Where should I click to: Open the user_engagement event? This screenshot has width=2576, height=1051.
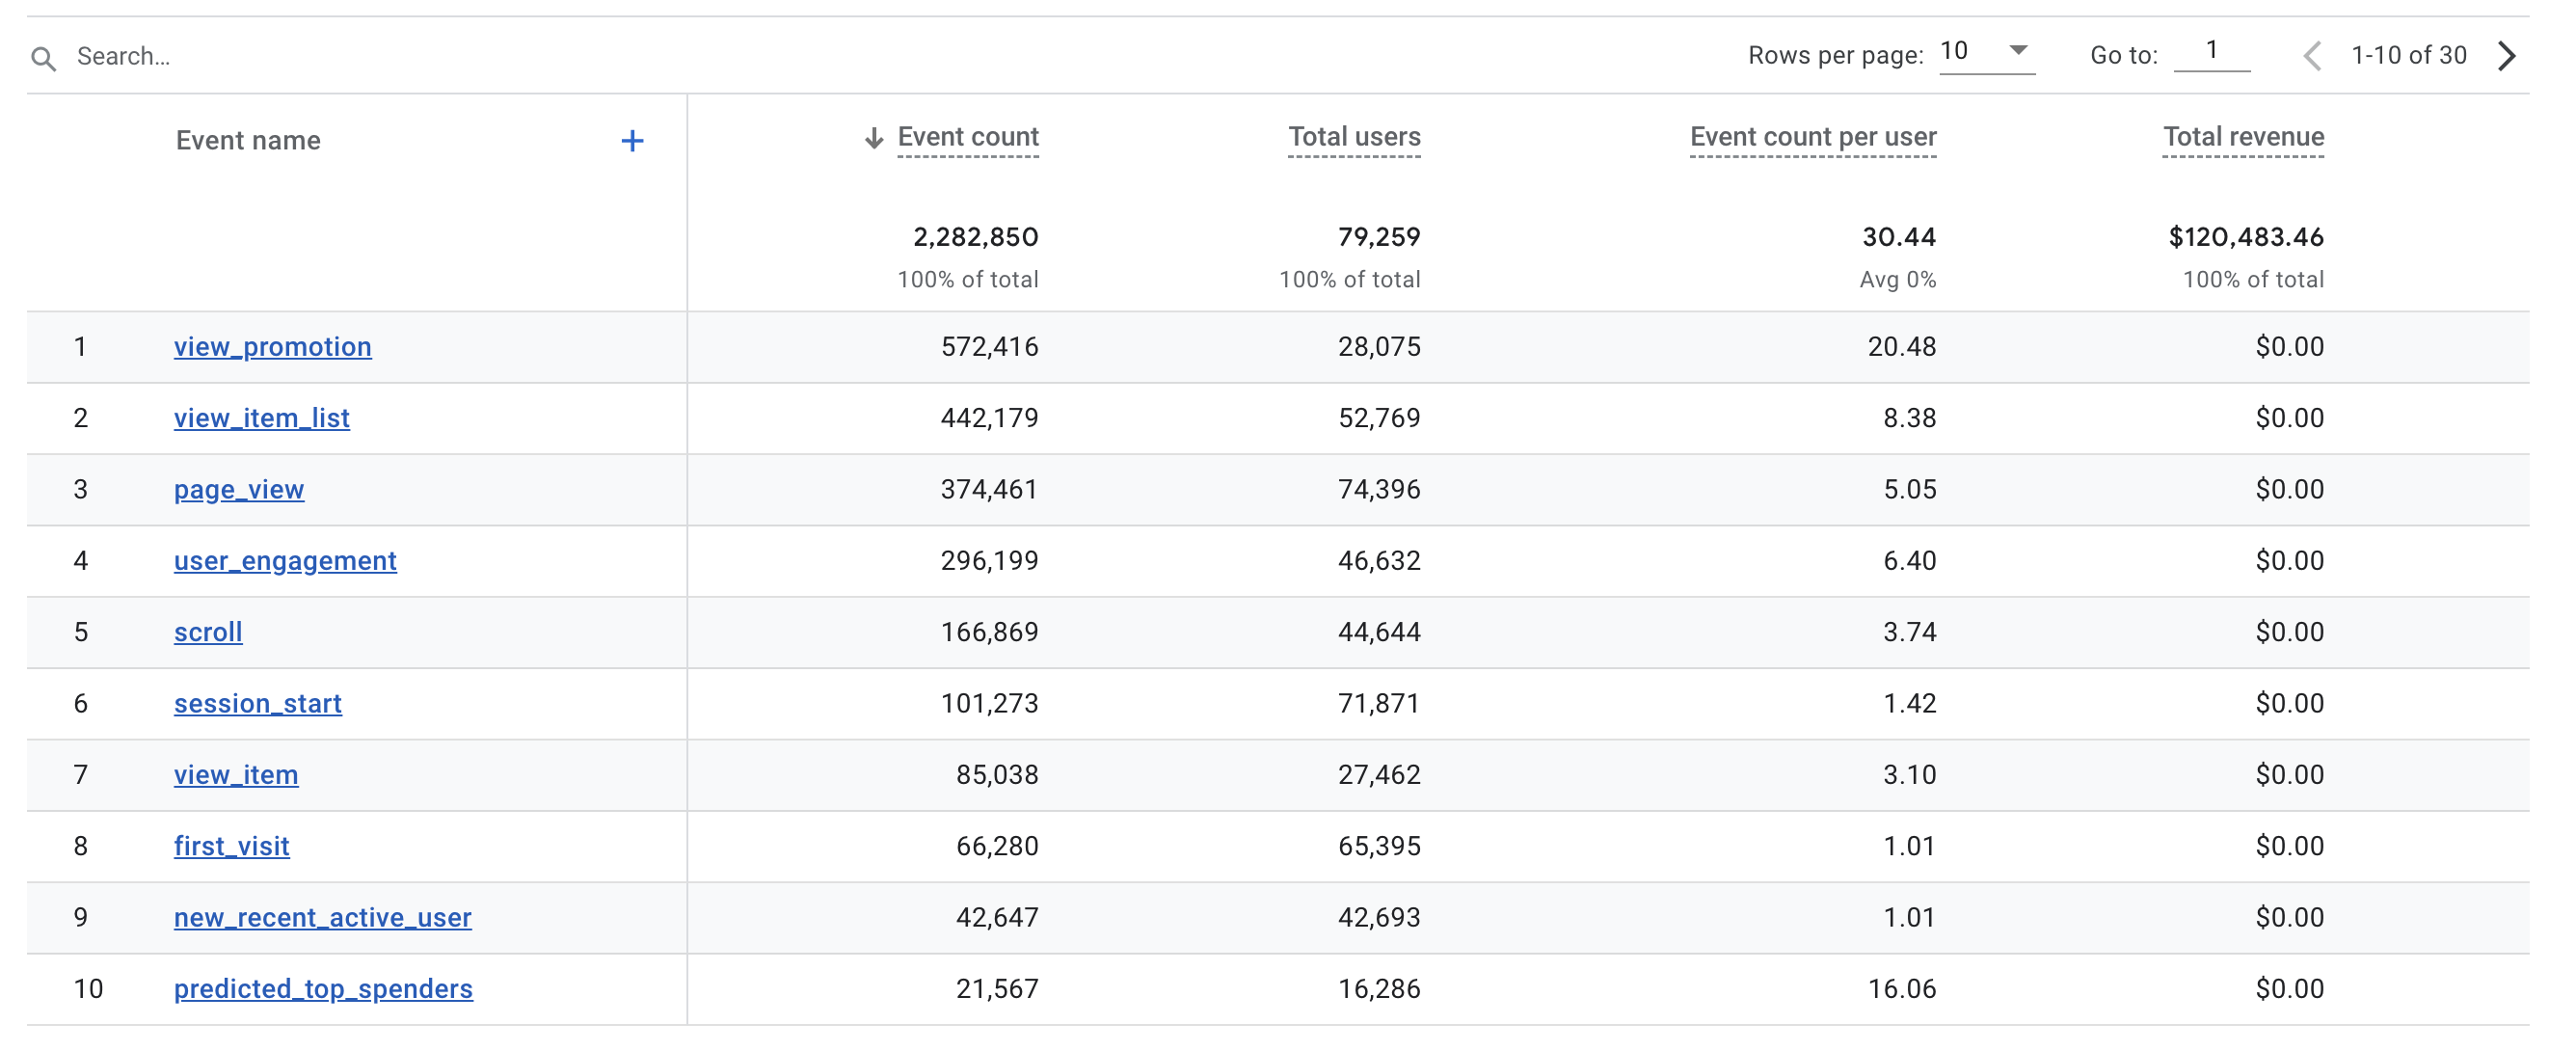point(285,561)
